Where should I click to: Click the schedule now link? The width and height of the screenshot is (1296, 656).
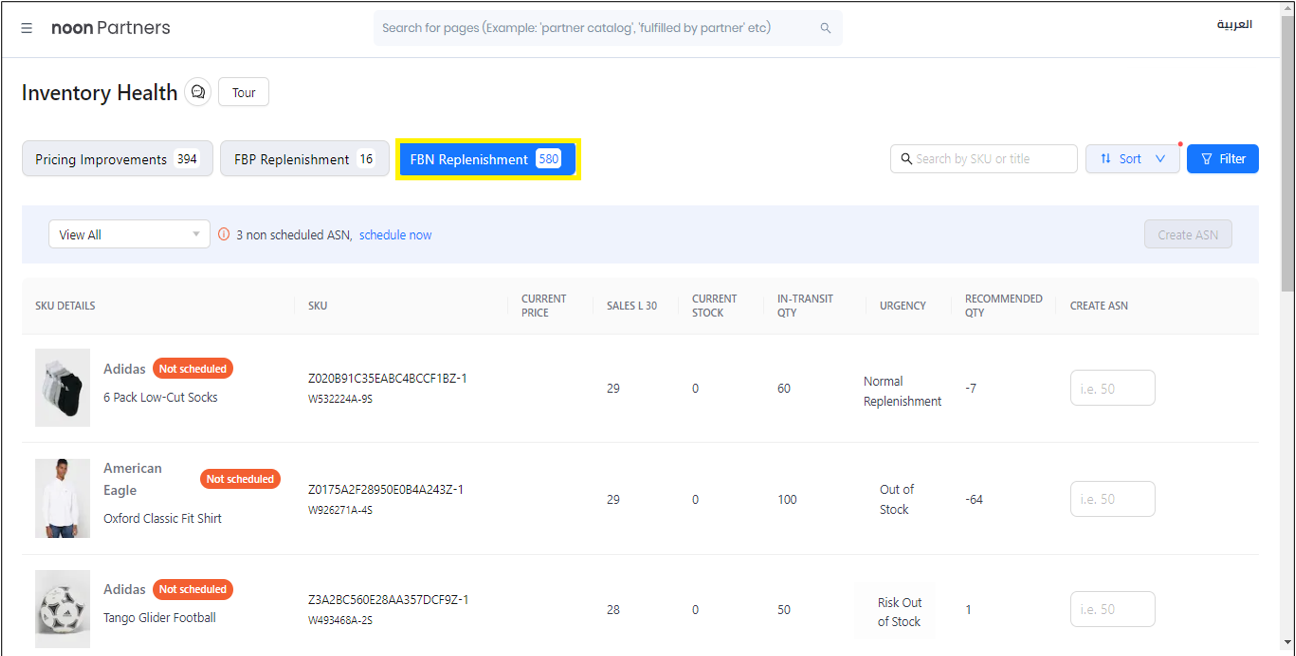(395, 235)
